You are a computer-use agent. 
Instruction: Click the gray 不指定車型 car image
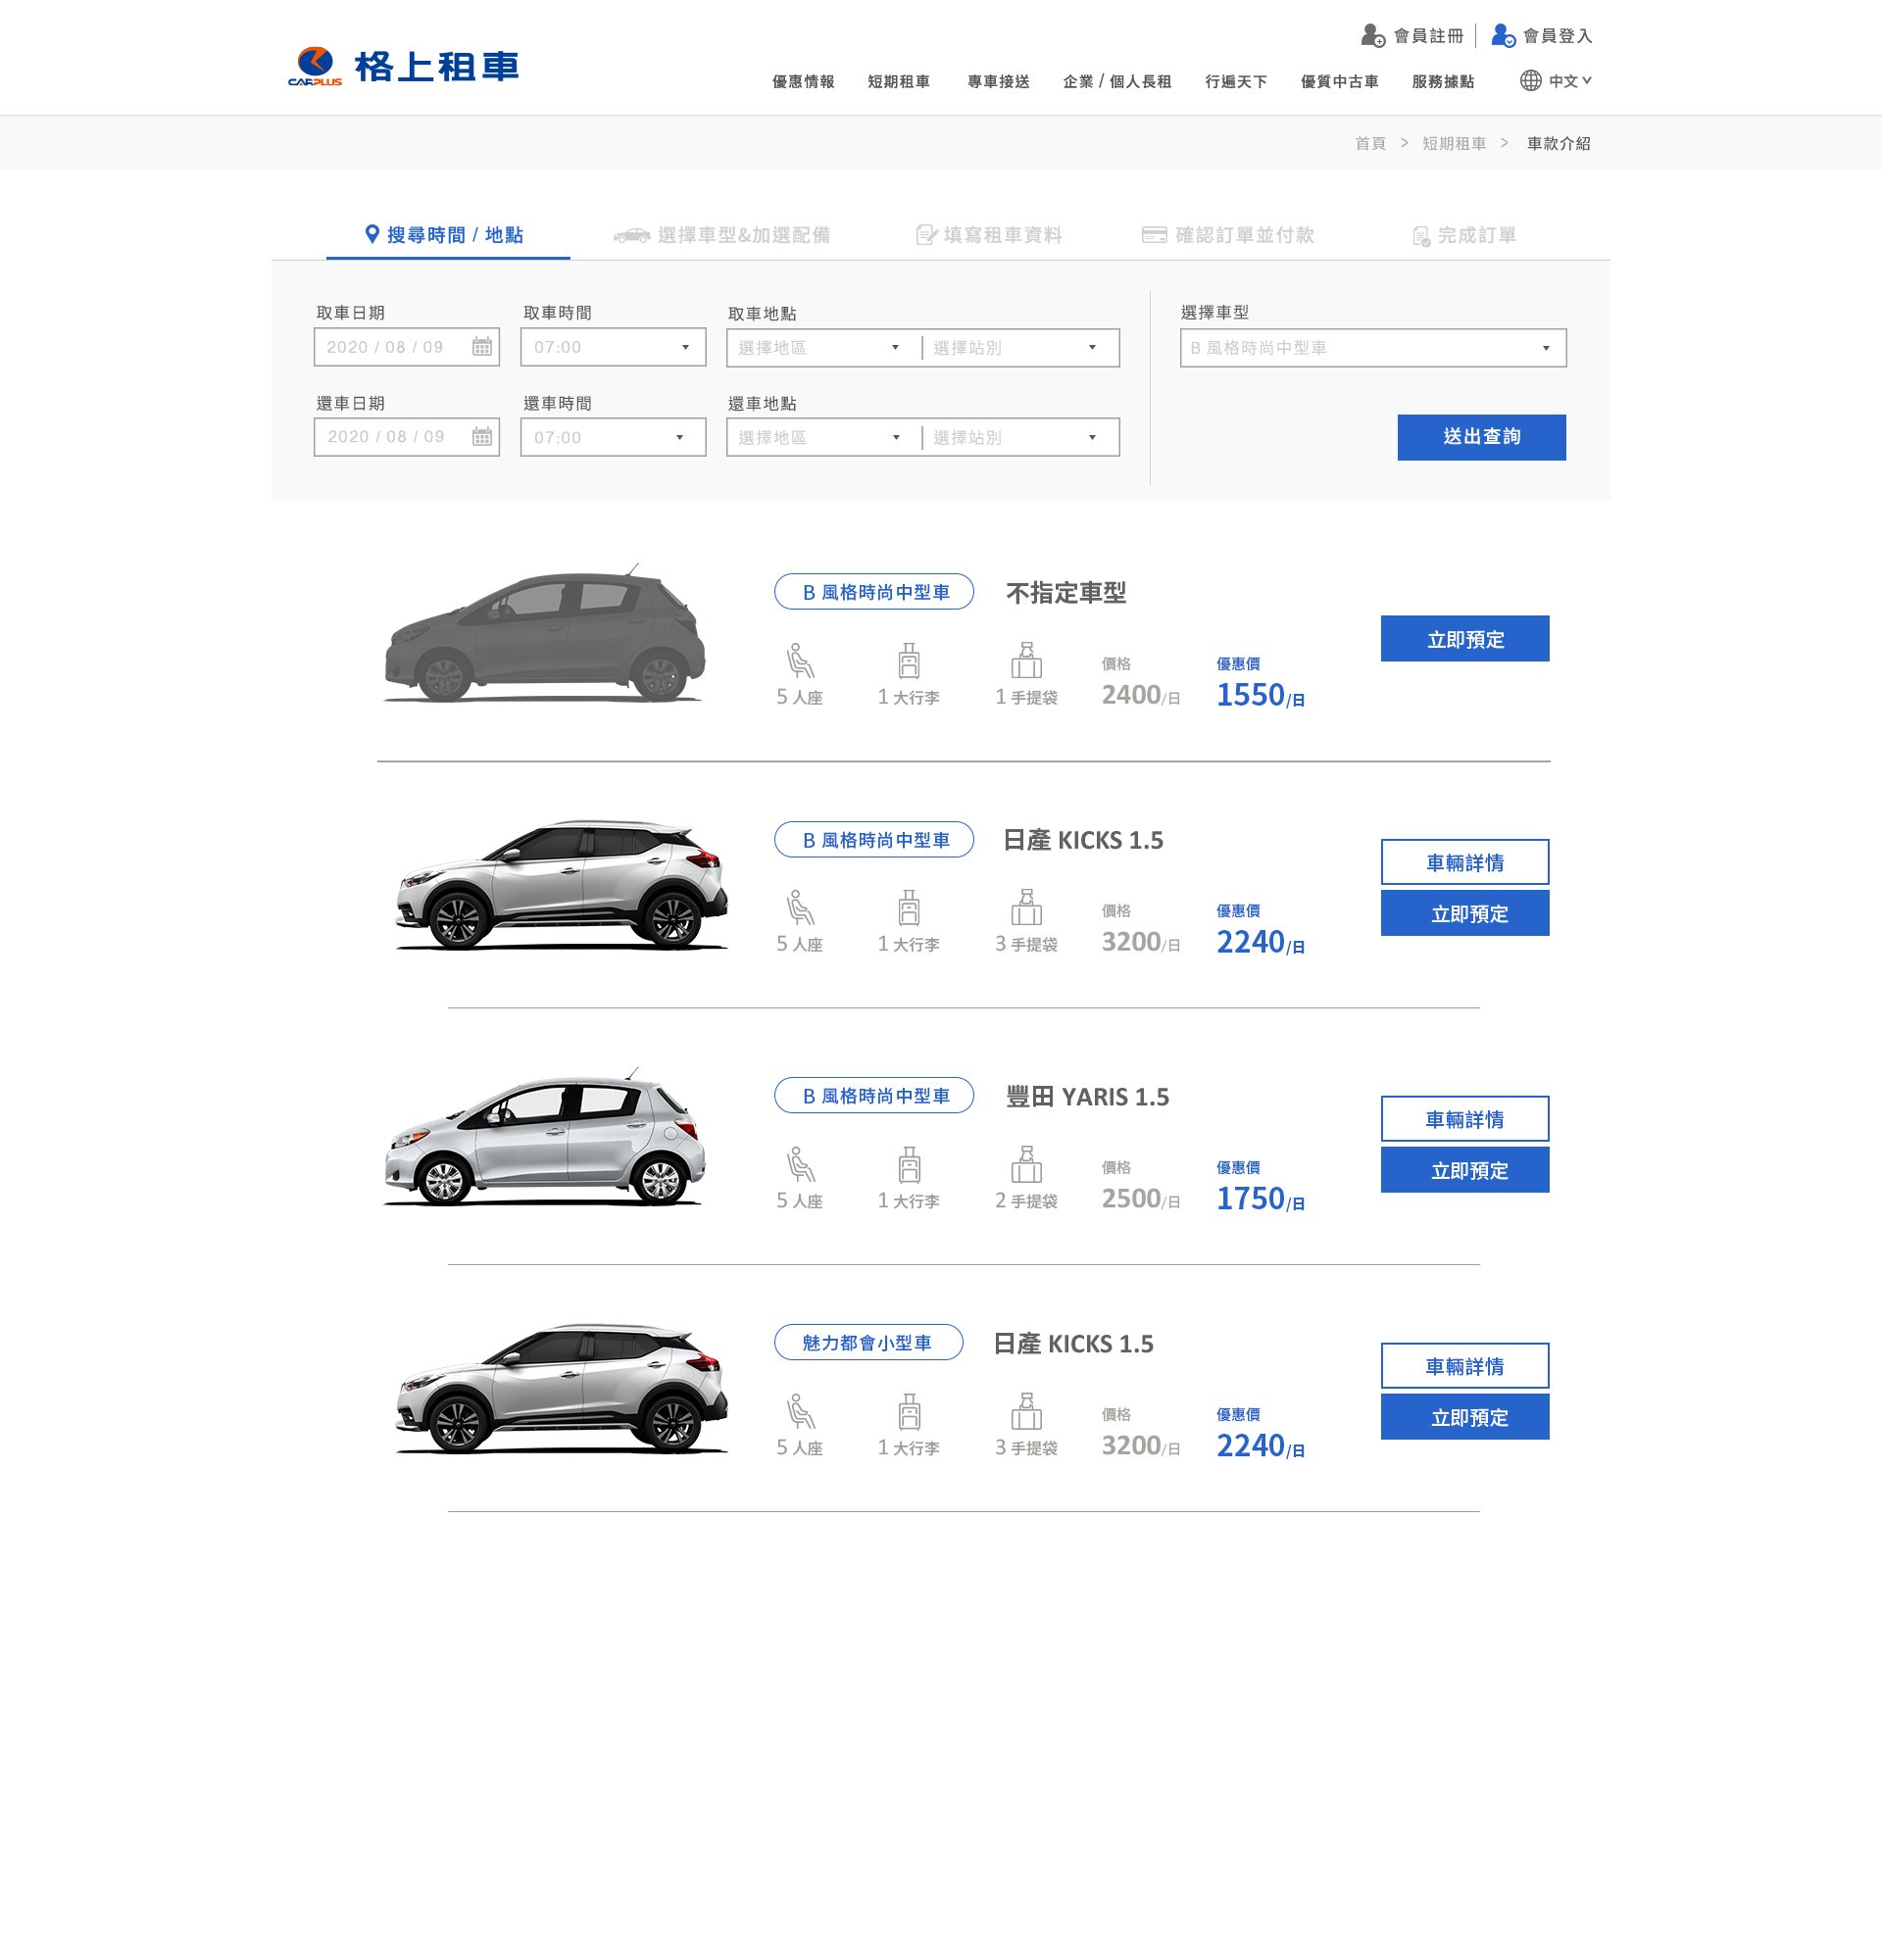point(545,634)
